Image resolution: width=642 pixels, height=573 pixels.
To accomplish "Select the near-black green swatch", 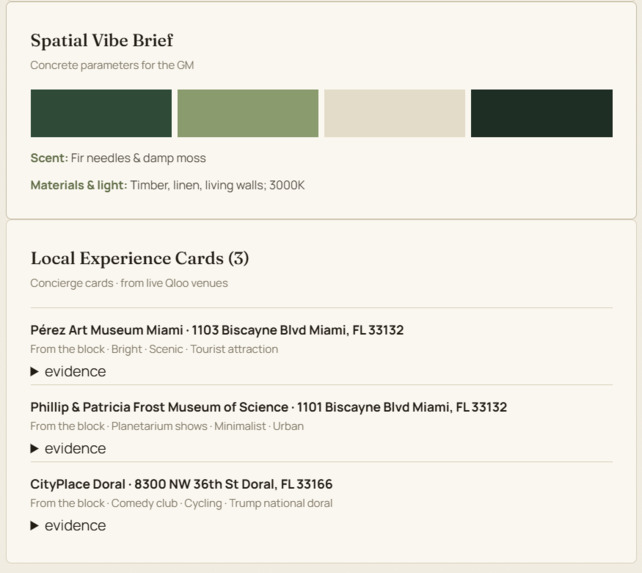I will pyautogui.click(x=542, y=113).
